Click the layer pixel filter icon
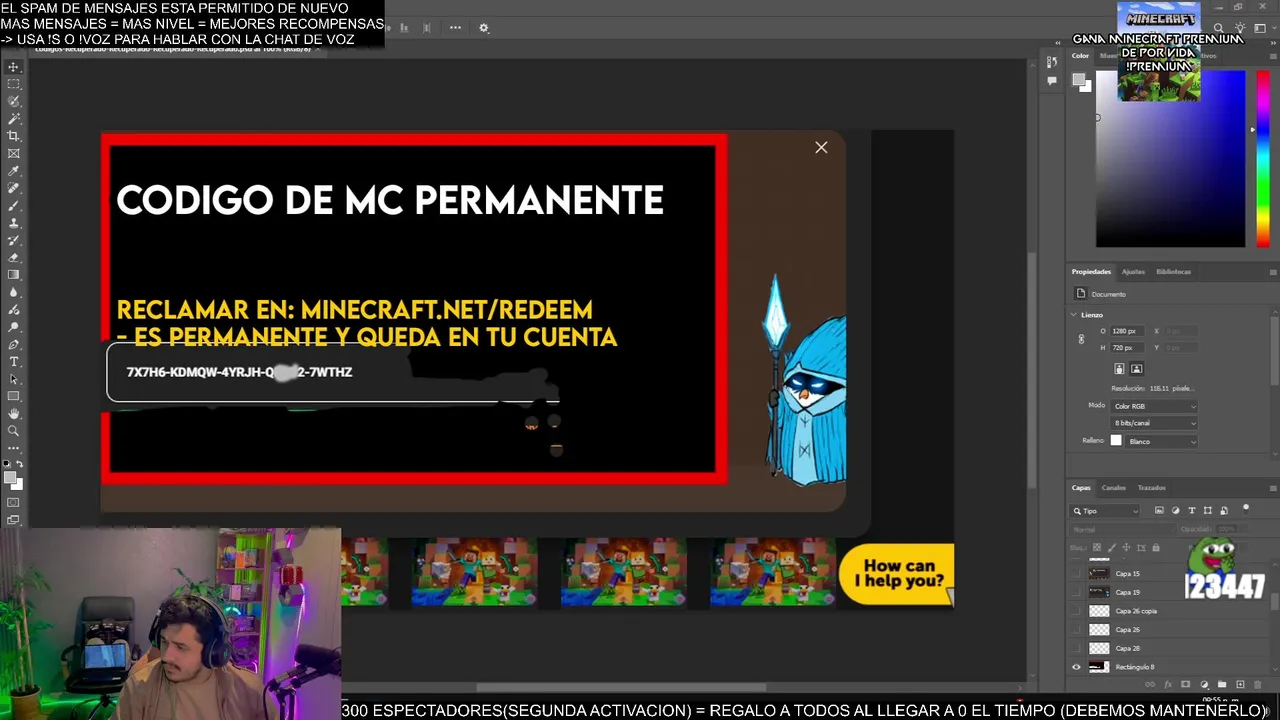 click(x=1159, y=510)
